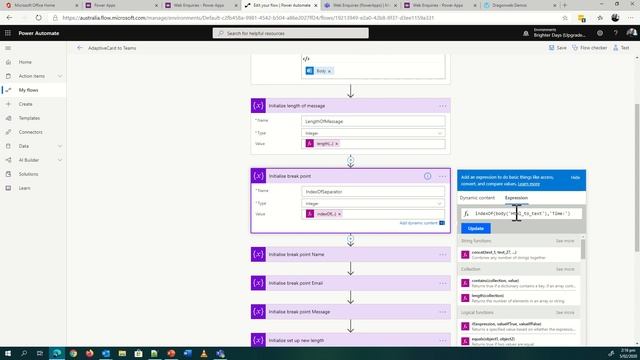Open menu for Initialise break point Message
The image size is (640, 360).
[x=442, y=312]
